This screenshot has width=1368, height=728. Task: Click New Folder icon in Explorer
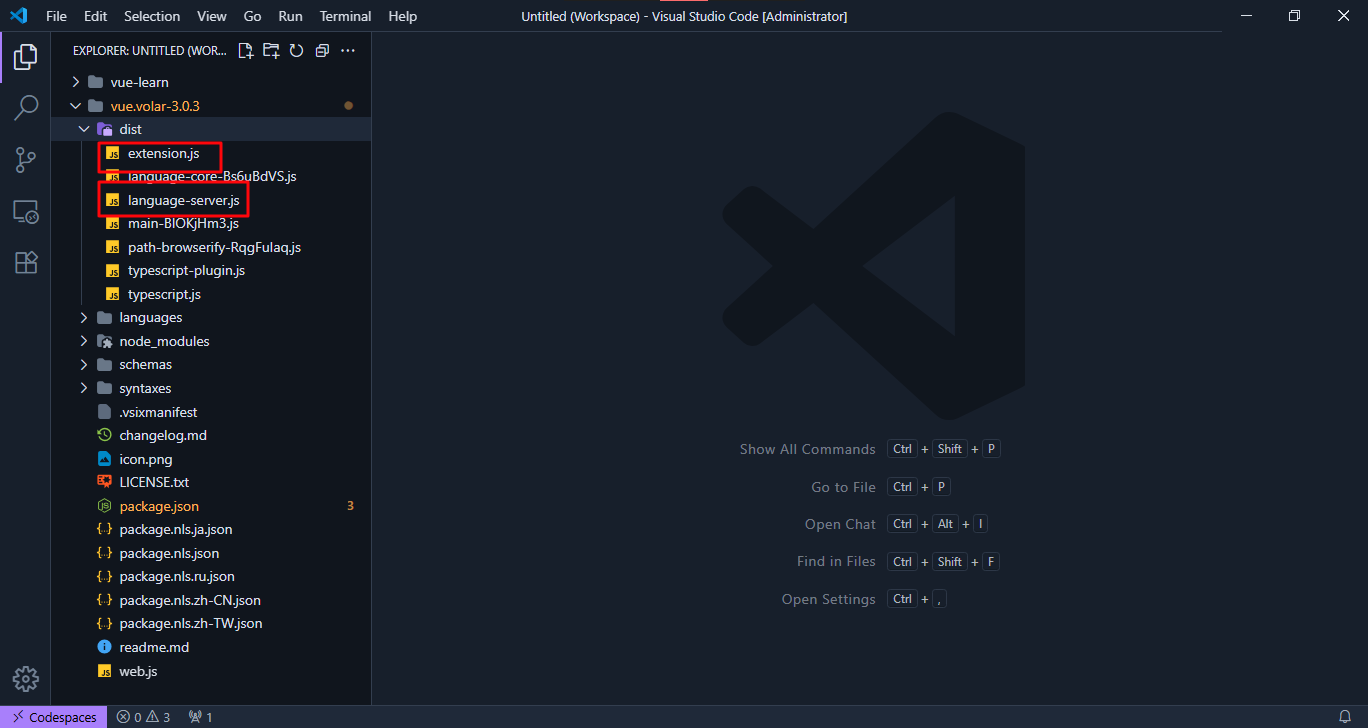[271, 51]
